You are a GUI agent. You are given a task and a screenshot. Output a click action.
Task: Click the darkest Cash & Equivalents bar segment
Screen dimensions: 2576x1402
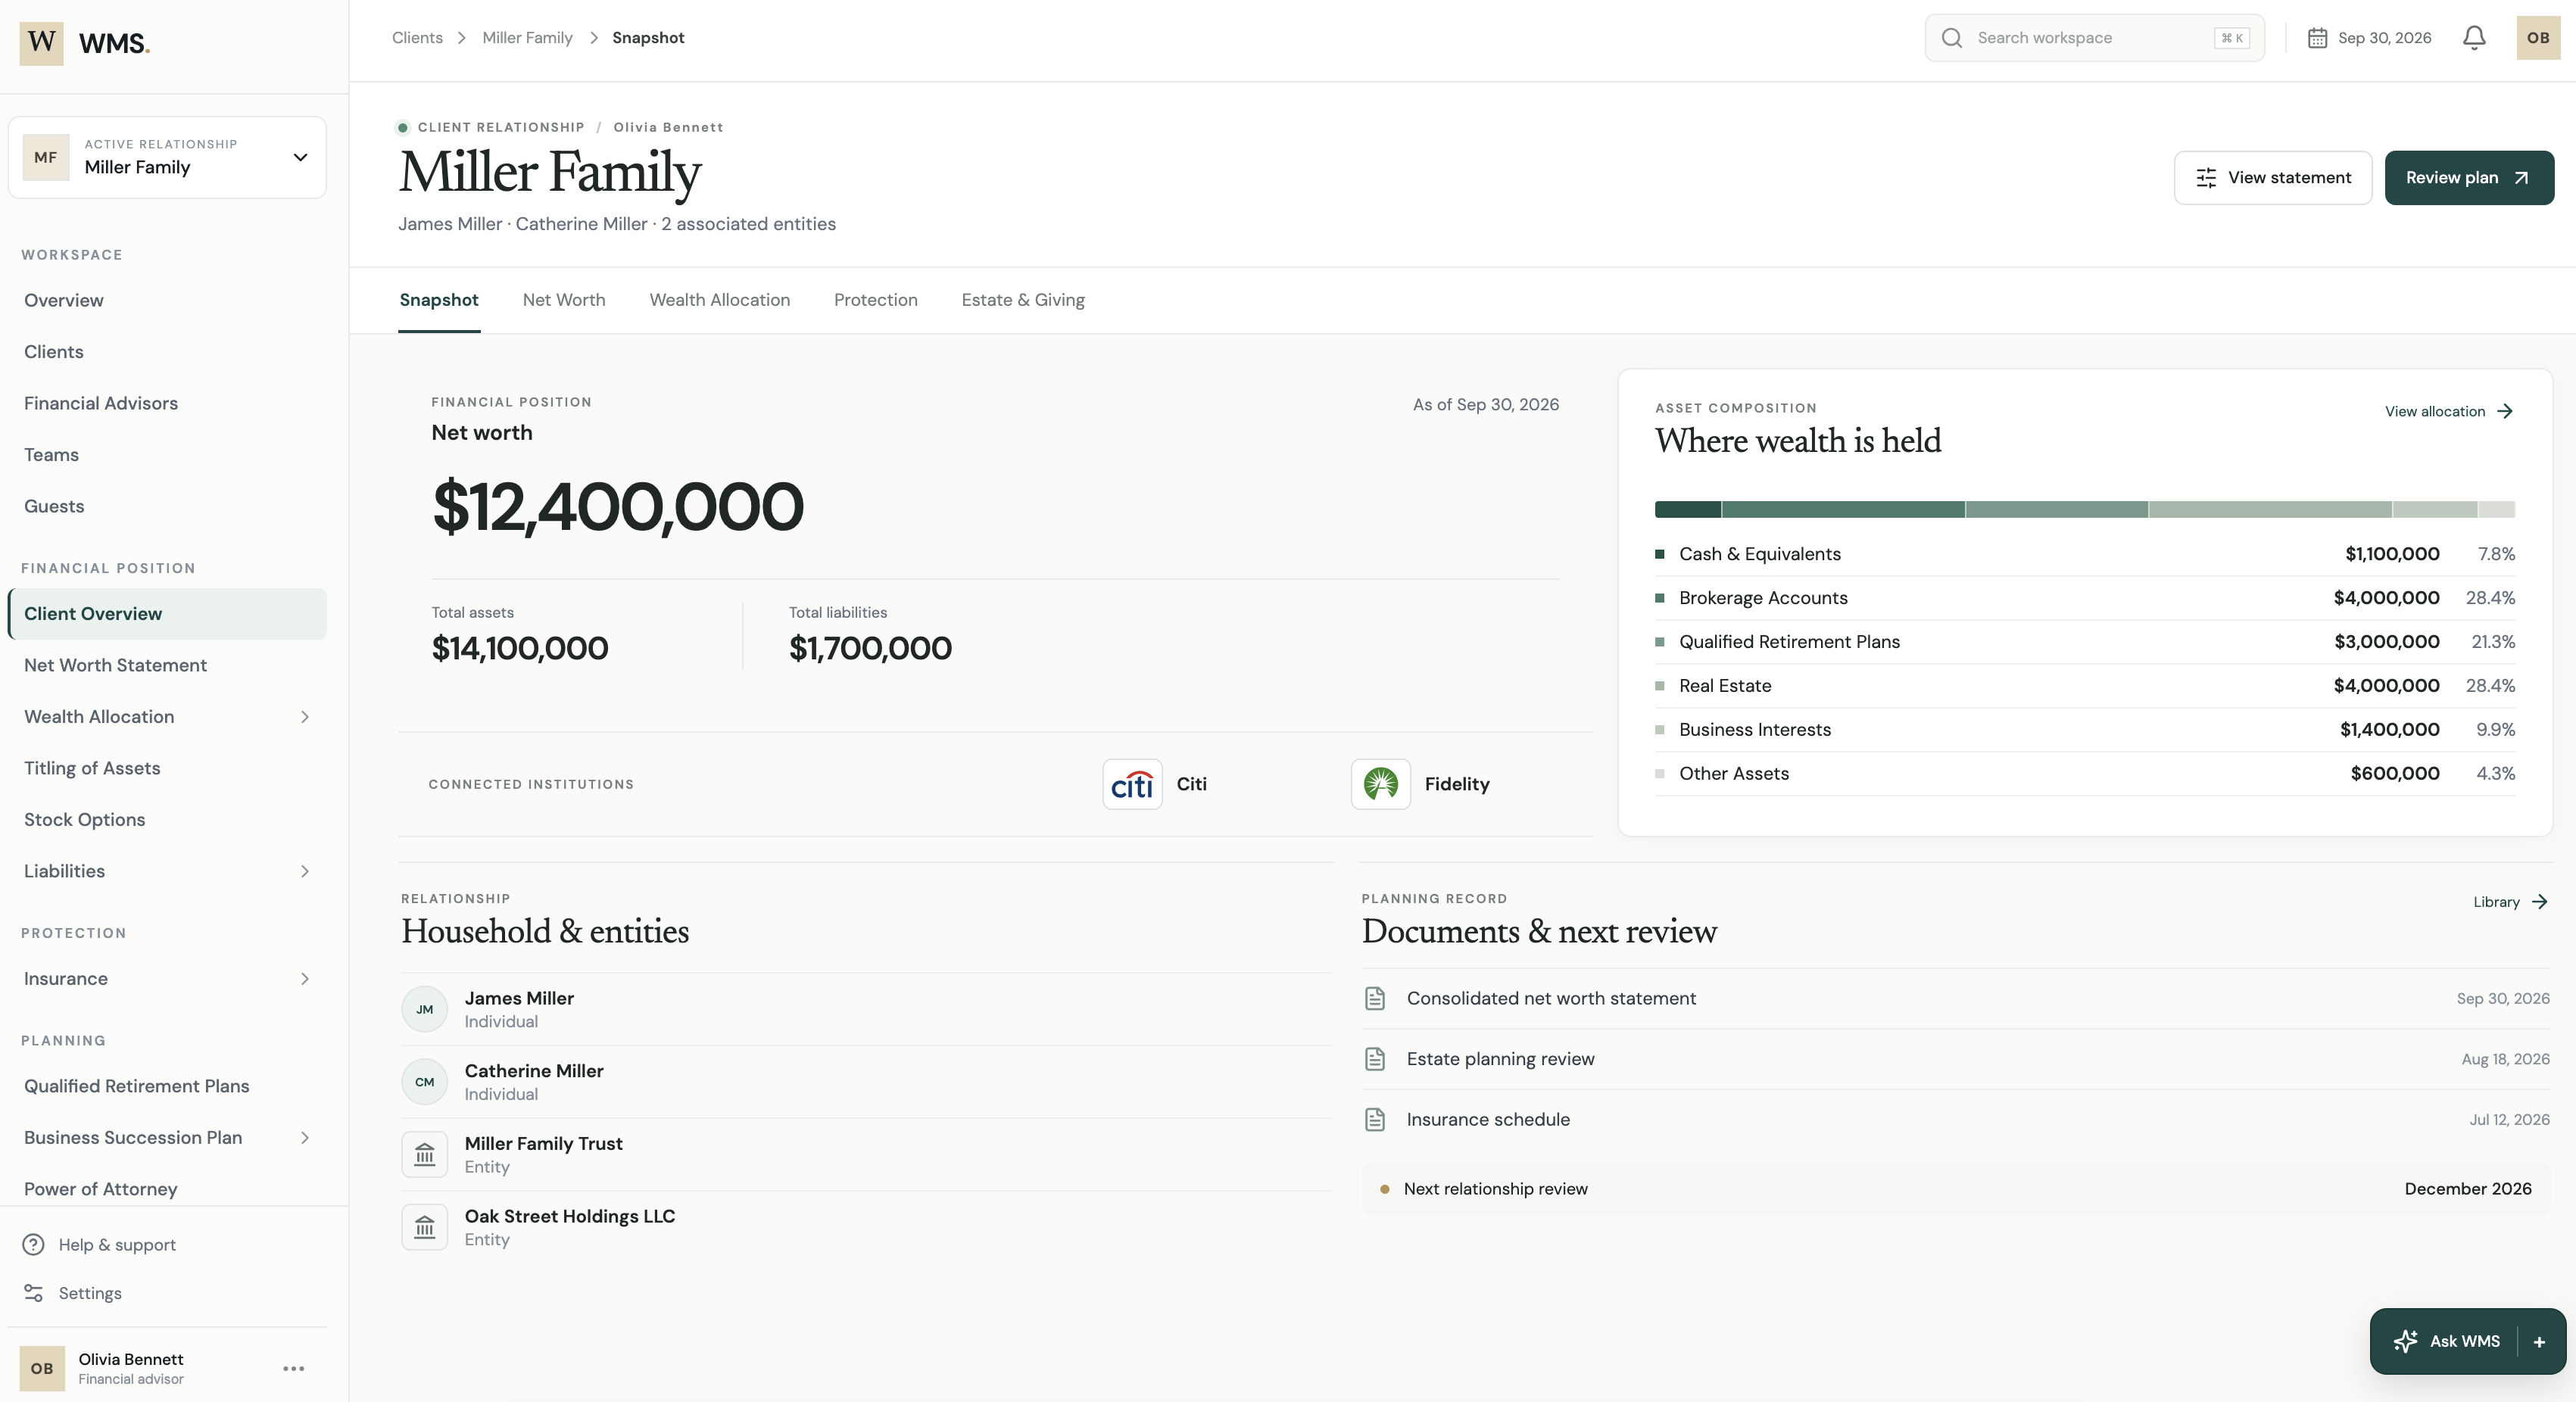point(1688,510)
